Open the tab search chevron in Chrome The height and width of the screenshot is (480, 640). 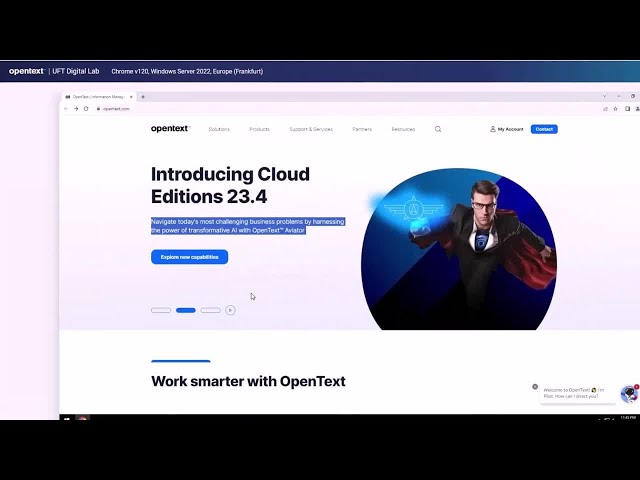(604, 96)
